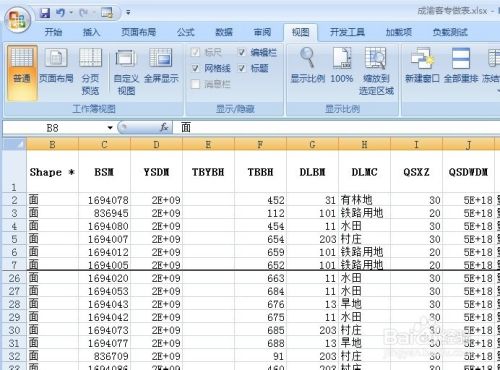Select column I header
The height and width of the screenshot is (370, 500).
click(416, 144)
